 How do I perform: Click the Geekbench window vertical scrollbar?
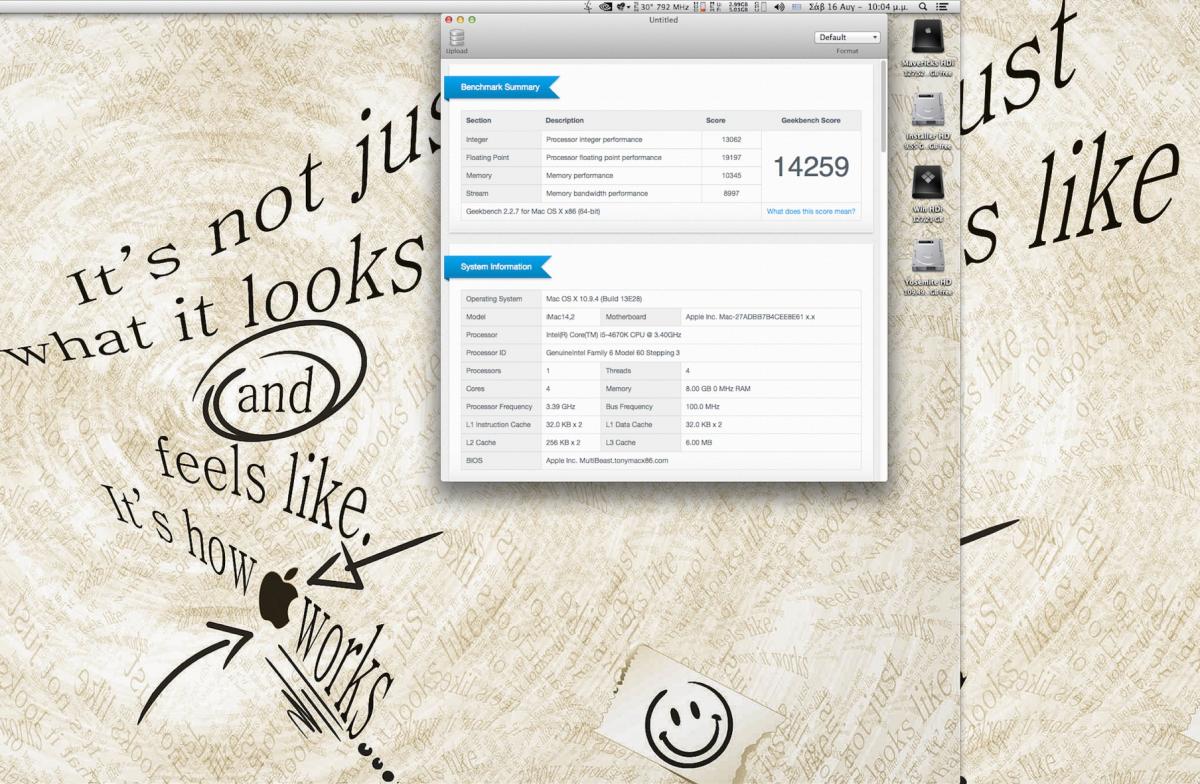[883, 106]
